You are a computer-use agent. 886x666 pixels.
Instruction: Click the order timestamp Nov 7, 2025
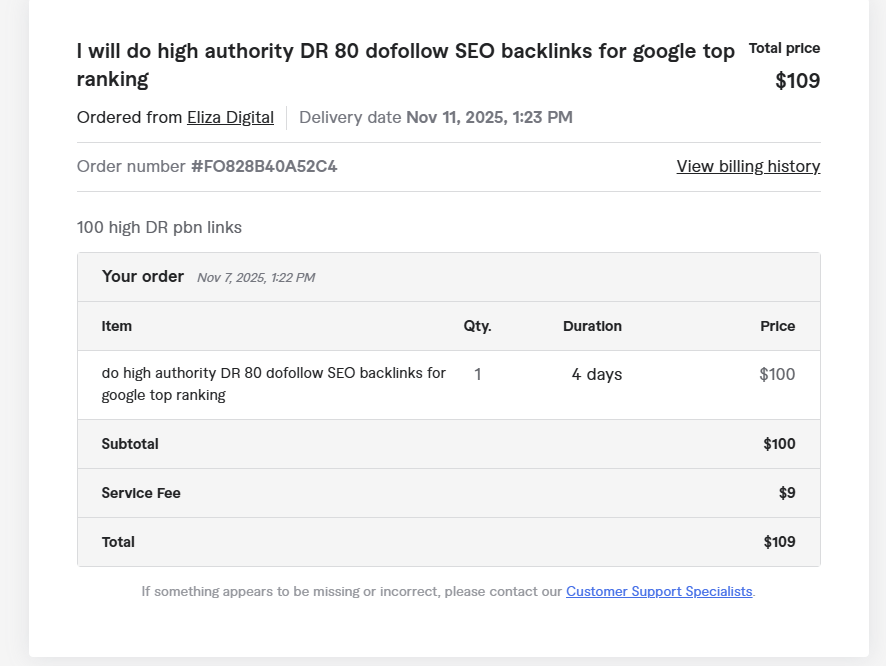(255, 278)
